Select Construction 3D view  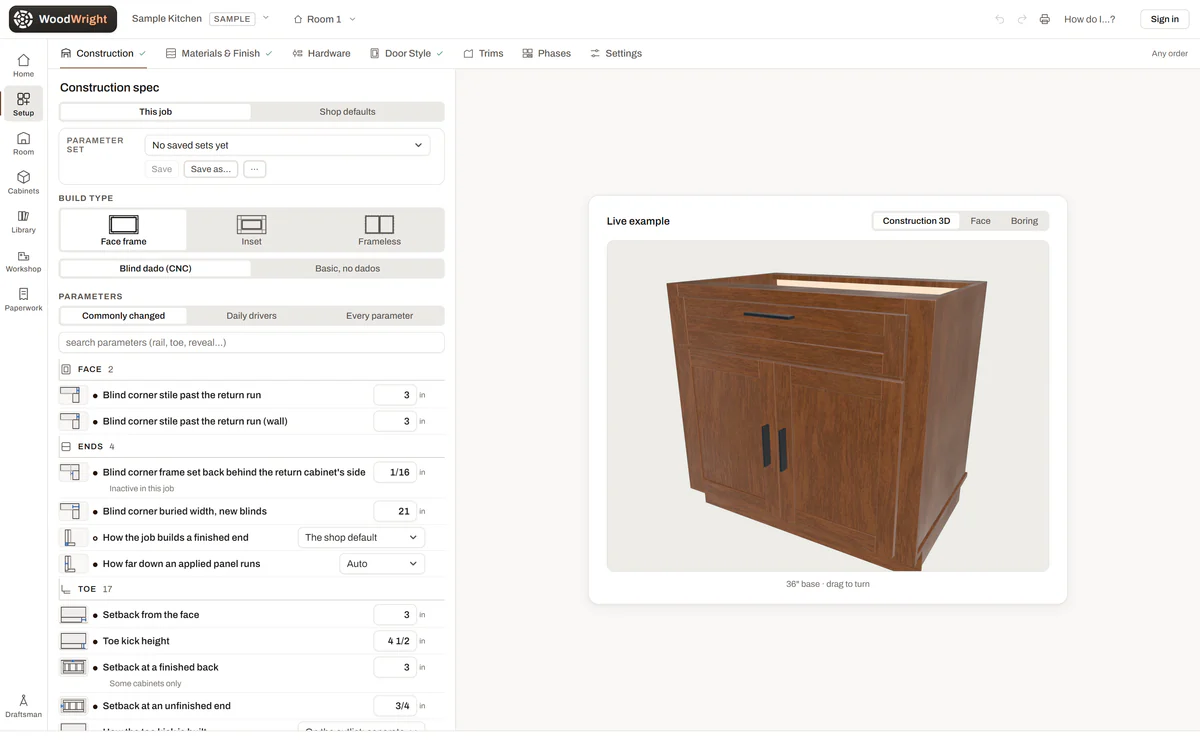[916, 221]
